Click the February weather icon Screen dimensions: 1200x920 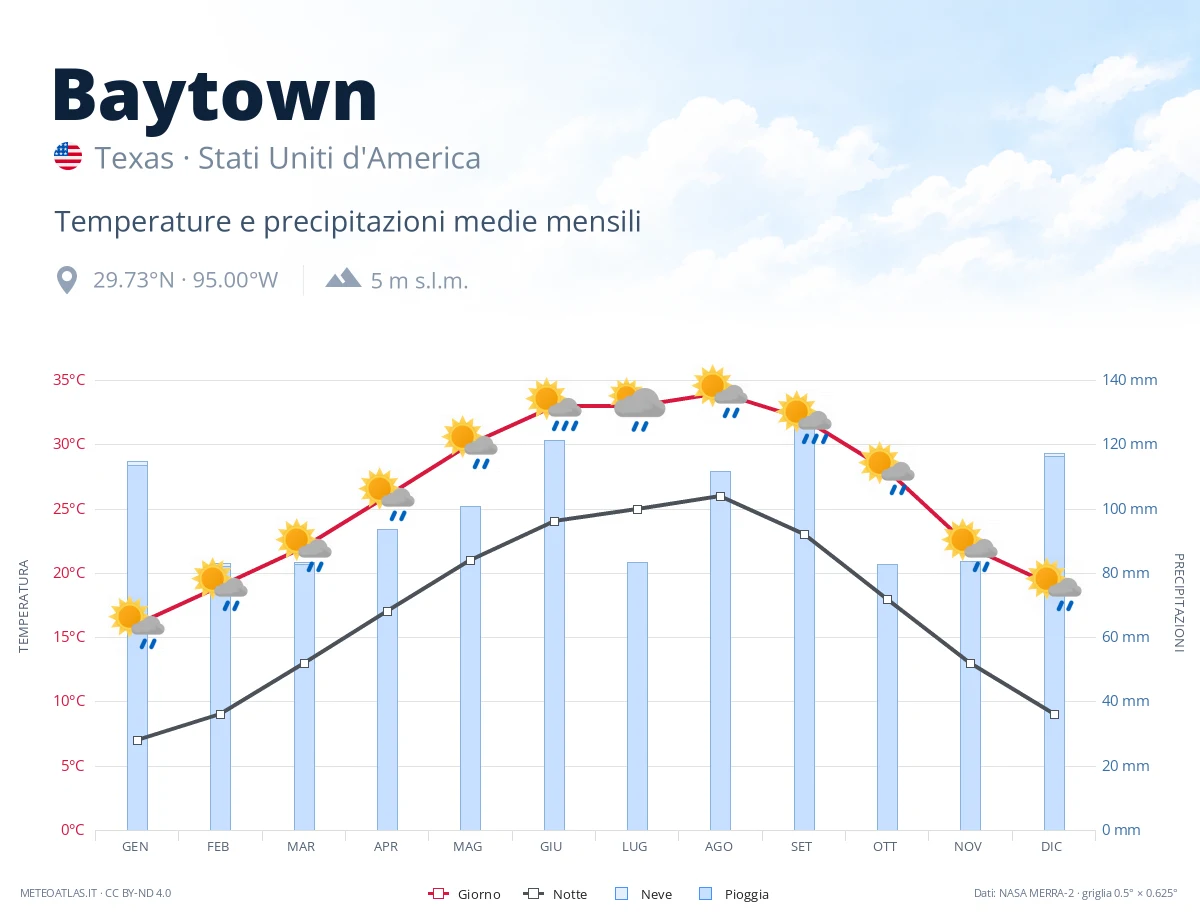point(220,584)
